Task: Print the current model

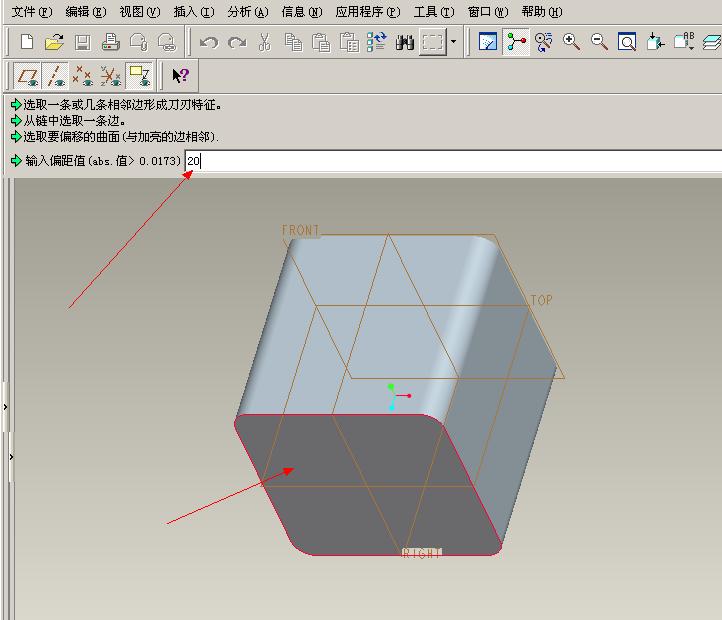Action: click(x=111, y=42)
